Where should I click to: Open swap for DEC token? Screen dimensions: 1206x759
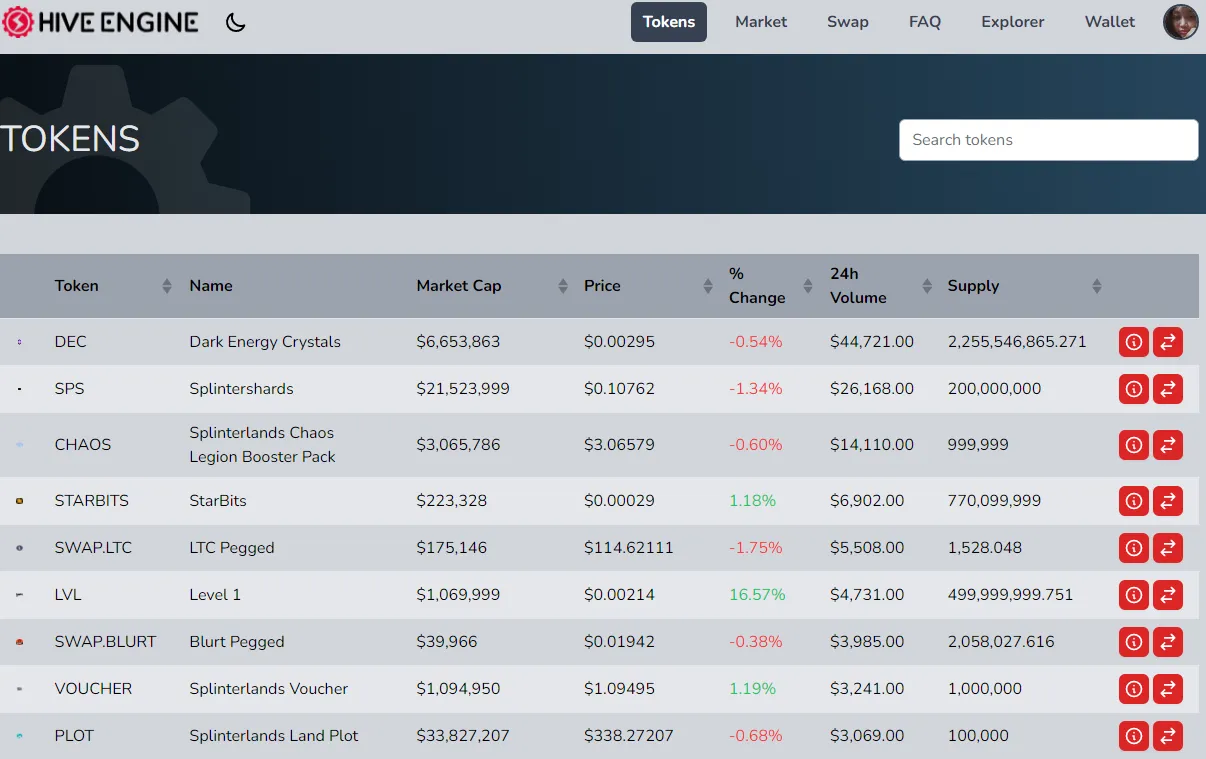(1168, 342)
